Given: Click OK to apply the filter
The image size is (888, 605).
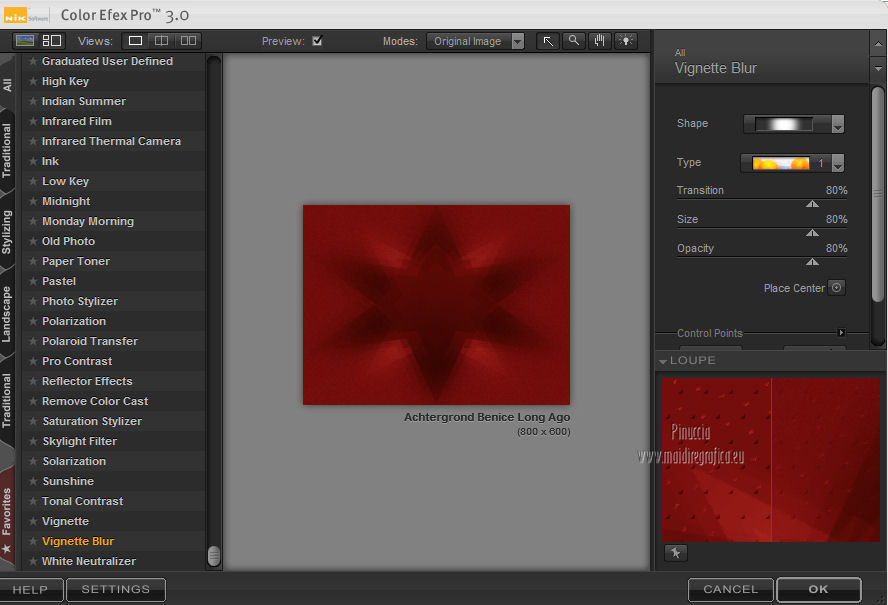Looking at the screenshot, I should [819, 590].
